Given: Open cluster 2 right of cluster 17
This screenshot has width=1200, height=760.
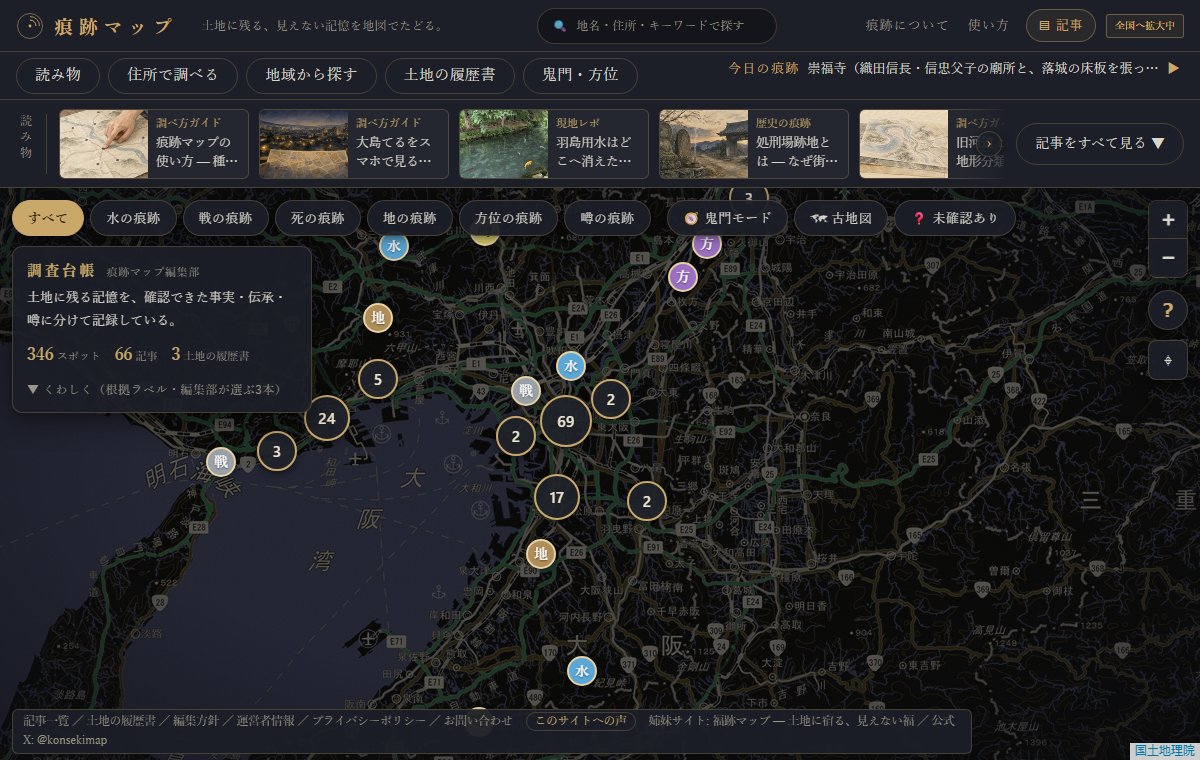Looking at the screenshot, I should pos(647,501).
